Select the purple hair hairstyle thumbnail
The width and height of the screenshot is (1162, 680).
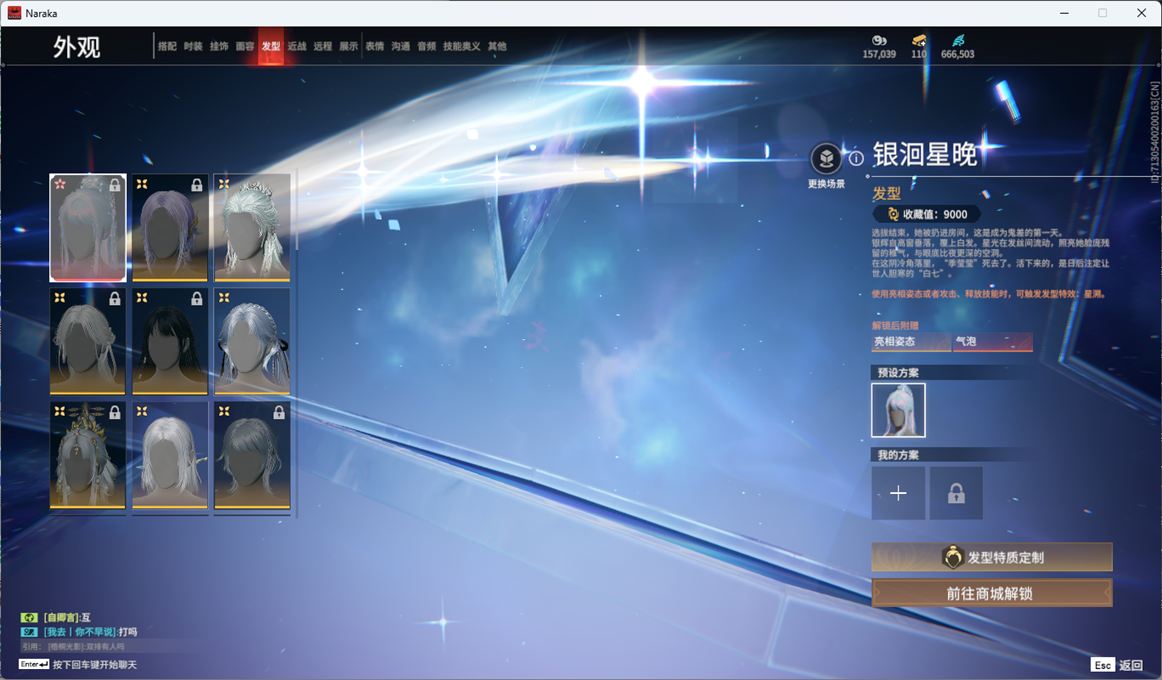click(170, 228)
